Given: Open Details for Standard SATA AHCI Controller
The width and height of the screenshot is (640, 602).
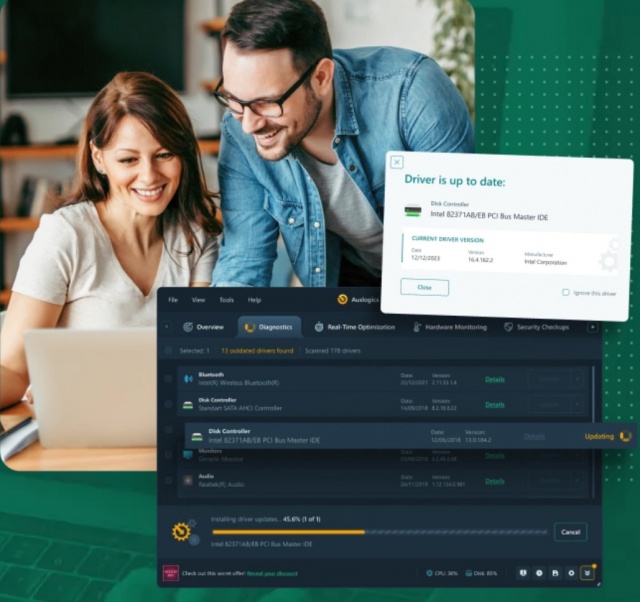Looking at the screenshot, I should 494,404.
